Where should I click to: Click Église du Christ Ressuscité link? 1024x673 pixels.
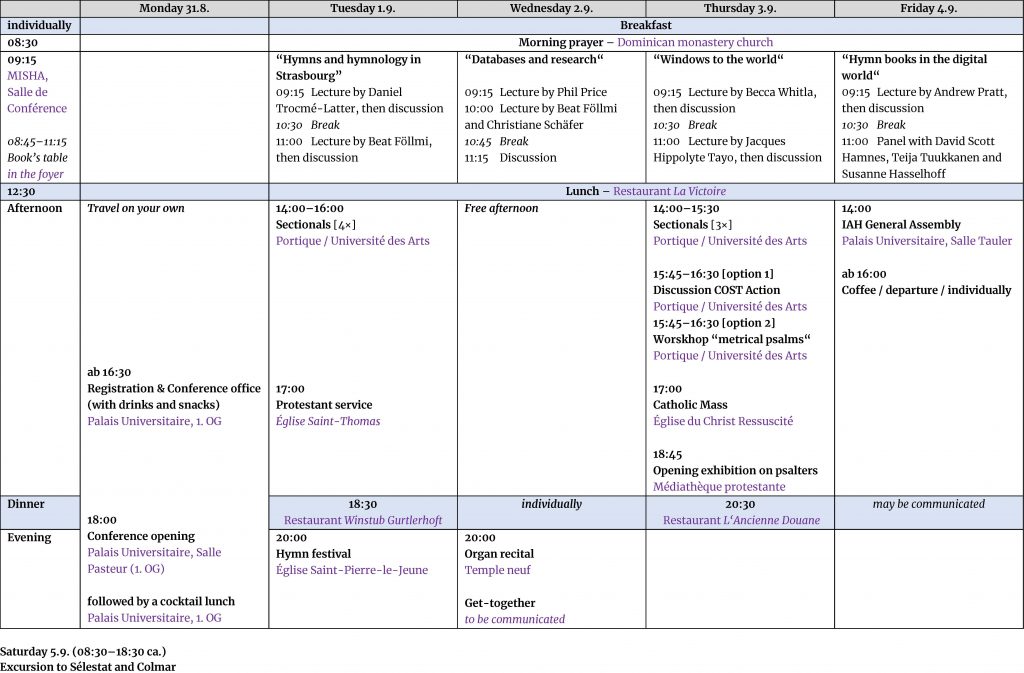(x=722, y=421)
